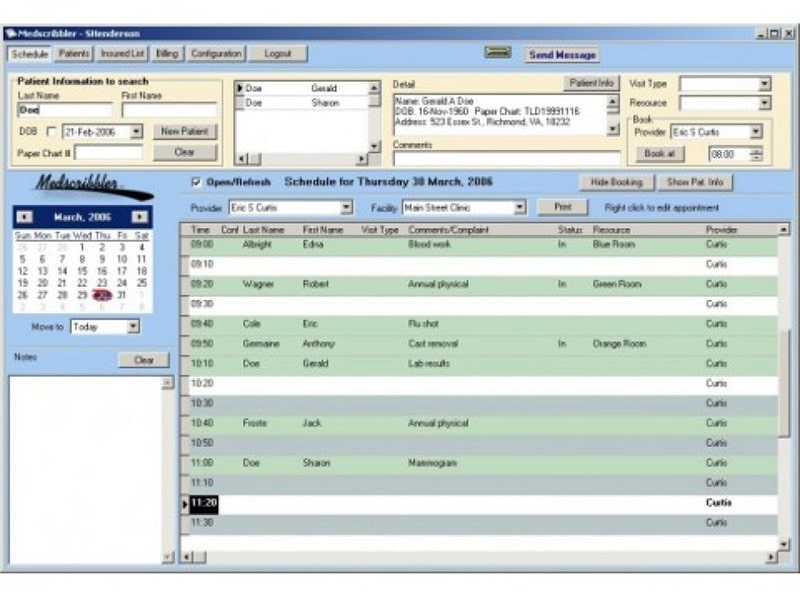Open the Insured List tab

122,54
